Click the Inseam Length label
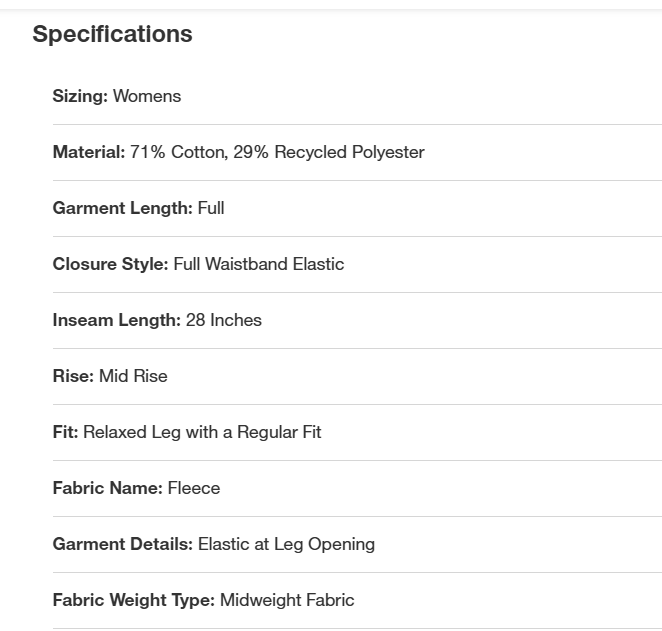Screen dimensions: 662x631 click(116, 320)
